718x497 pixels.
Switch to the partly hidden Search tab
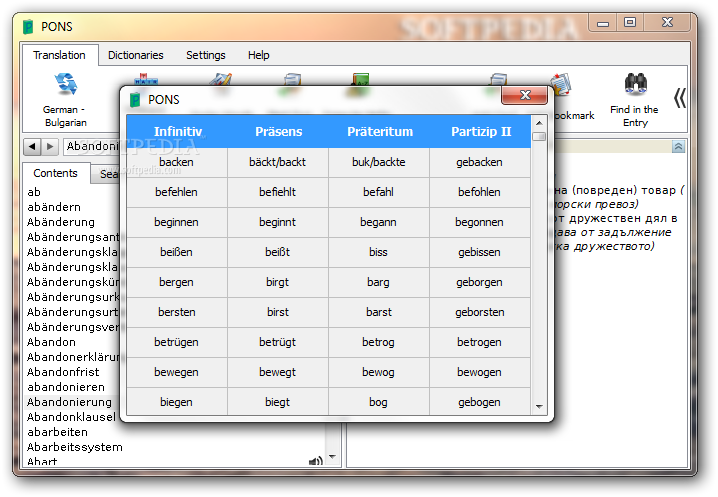[106, 174]
